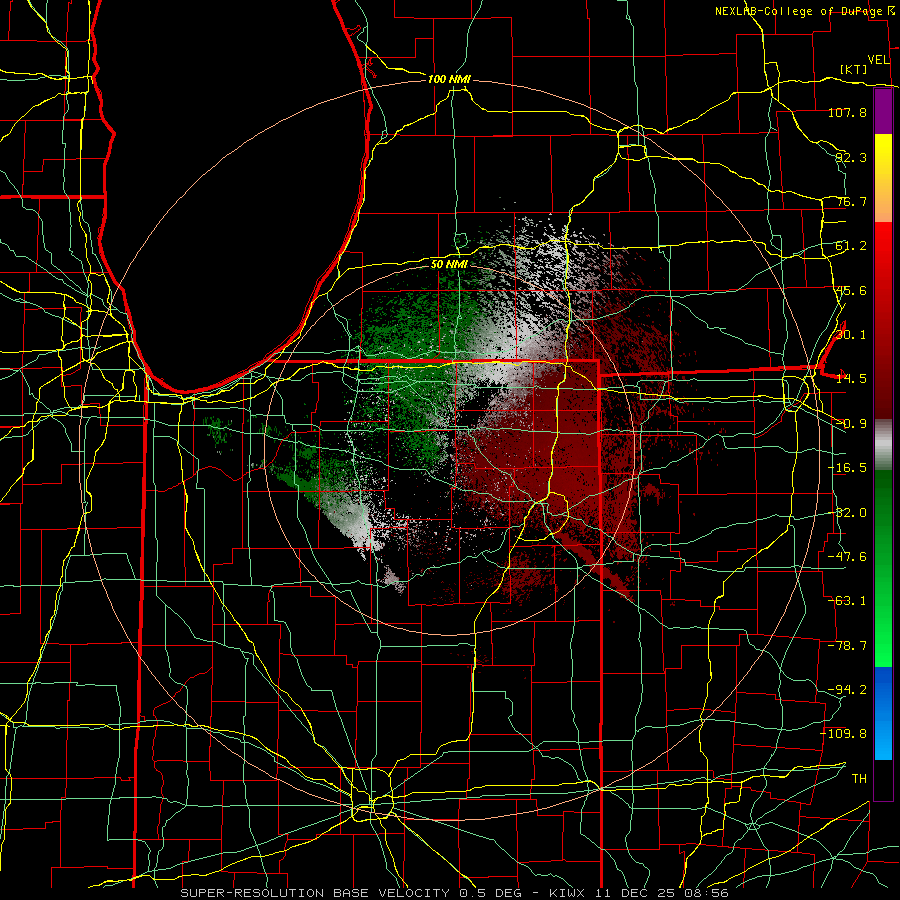
Task: Select the 61.2 velocity scale value
Action: (851, 246)
